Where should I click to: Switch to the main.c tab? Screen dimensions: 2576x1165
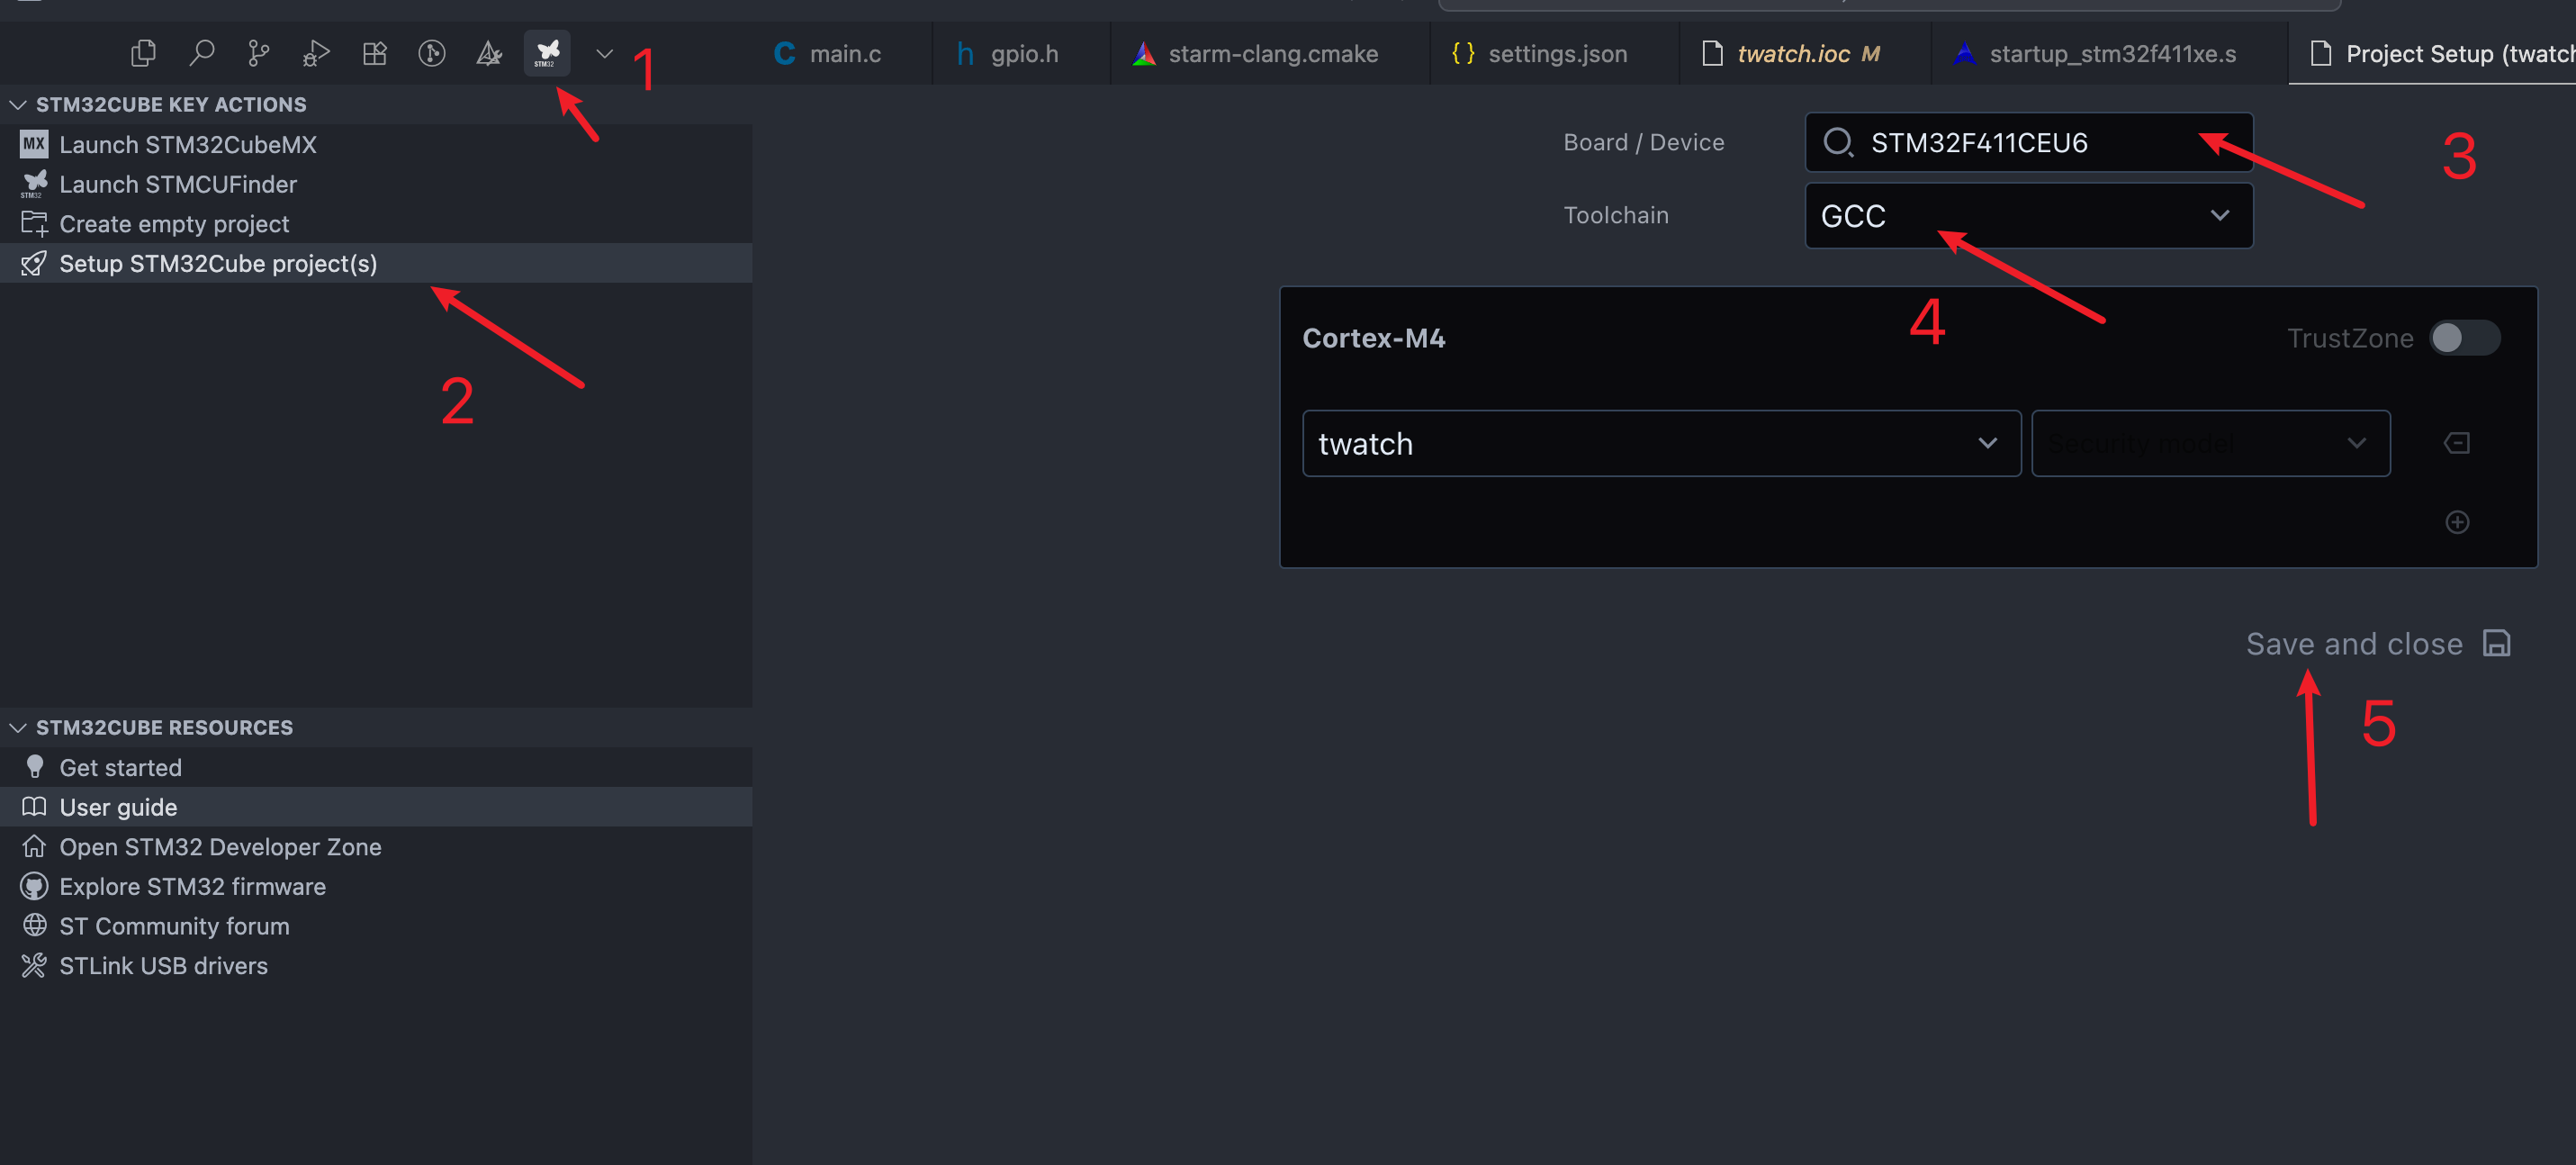click(x=830, y=54)
